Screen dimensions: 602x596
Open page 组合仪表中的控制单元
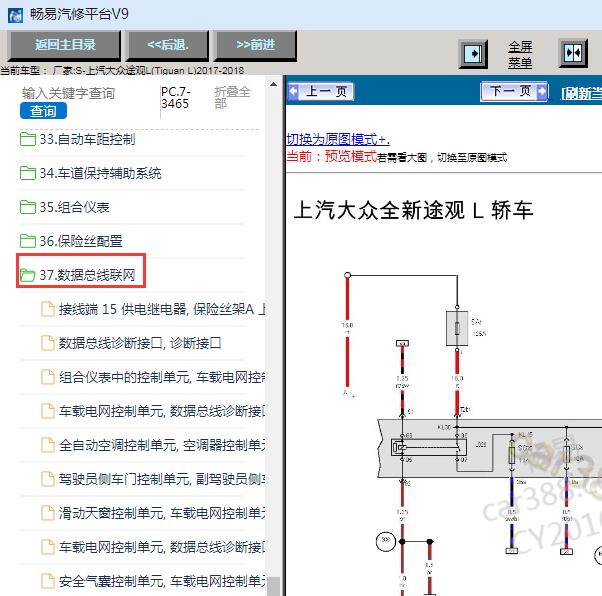click(x=162, y=377)
